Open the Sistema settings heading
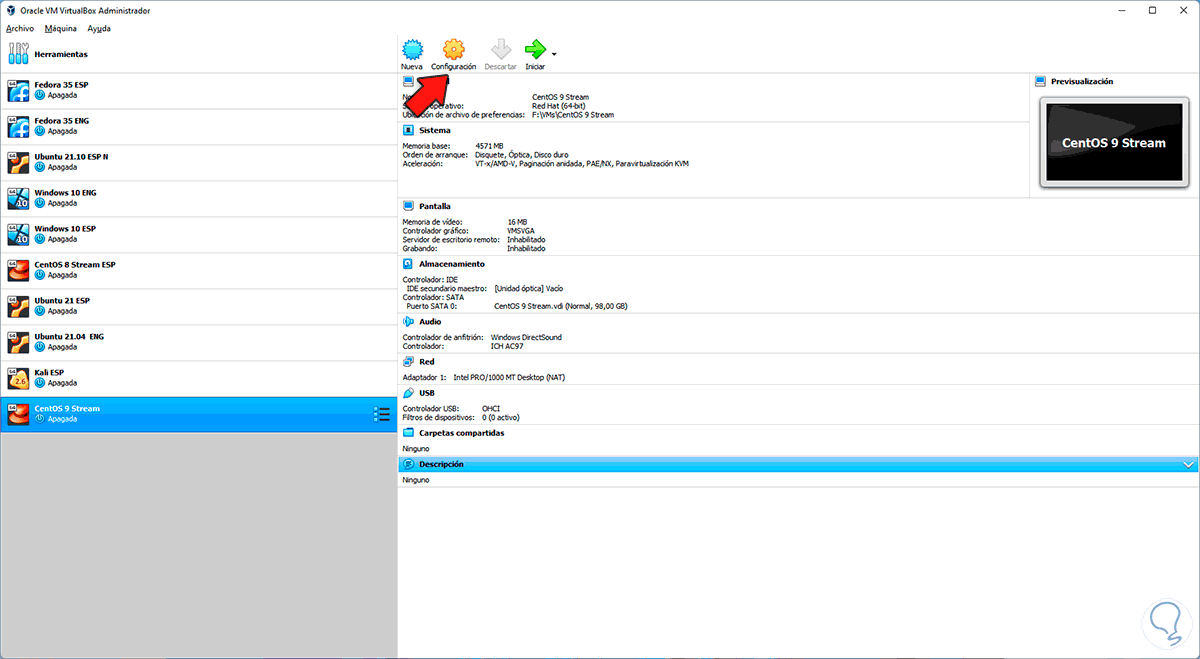 (435, 130)
